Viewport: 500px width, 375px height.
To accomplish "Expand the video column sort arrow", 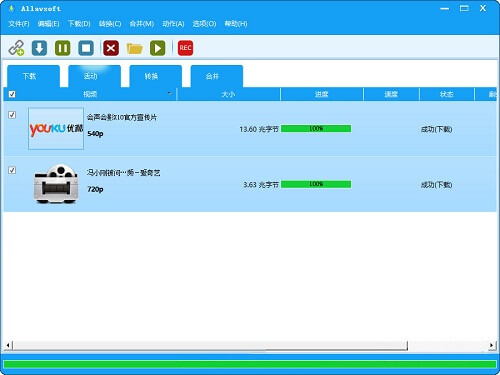I will [x=170, y=93].
